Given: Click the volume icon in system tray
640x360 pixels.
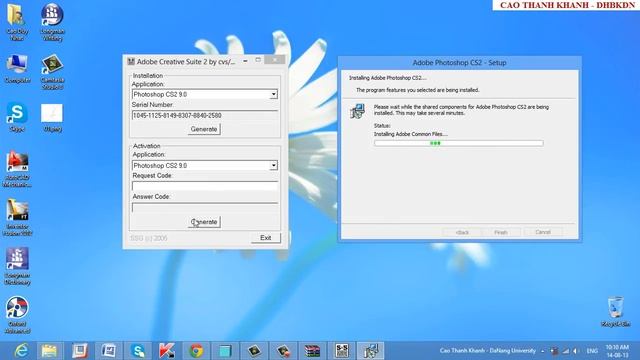Looking at the screenshot, I should coord(576,351).
